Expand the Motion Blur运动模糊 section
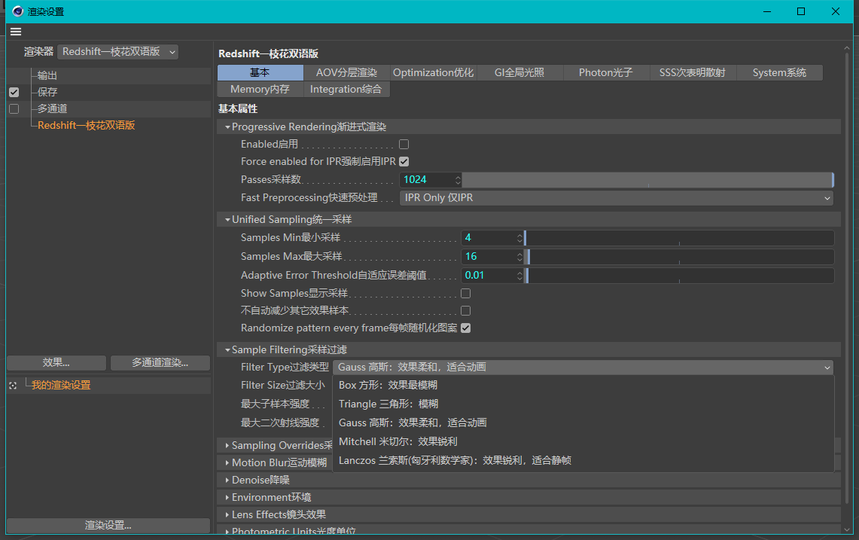Screen dimensions: 859x540 click(x=227, y=463)
